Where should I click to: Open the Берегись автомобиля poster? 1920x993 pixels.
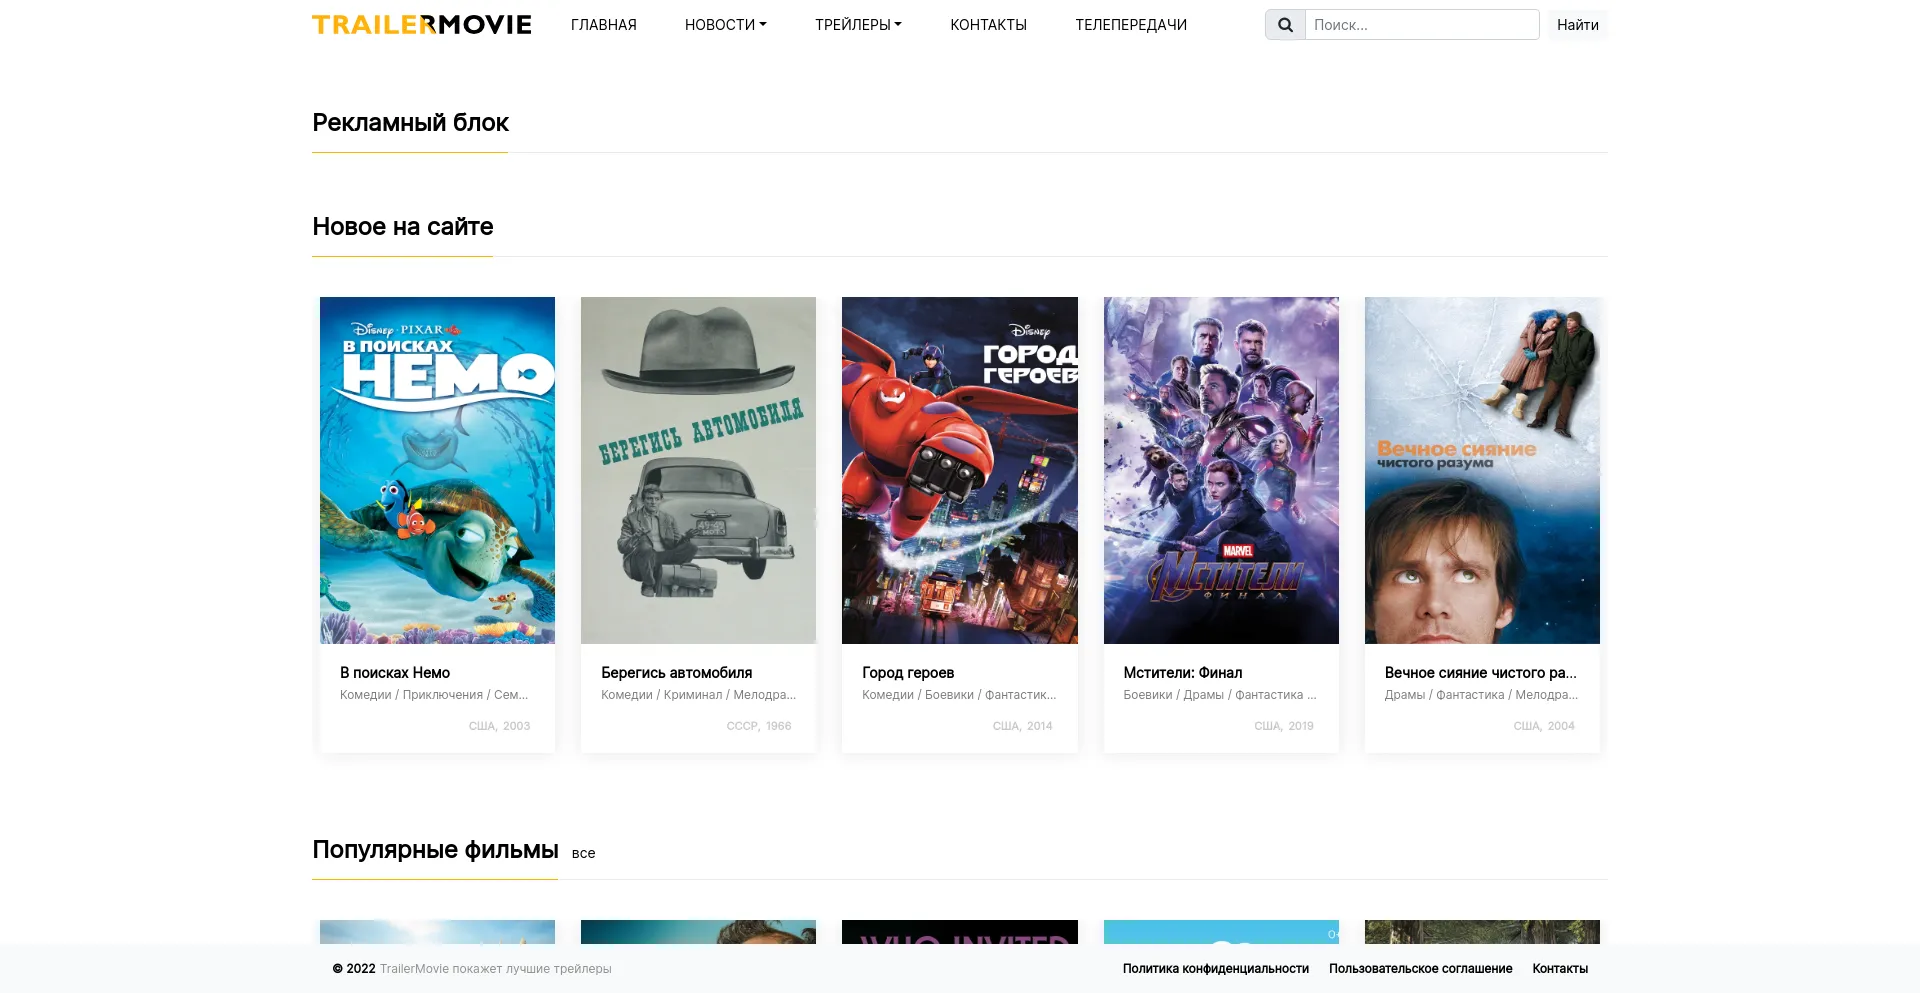698,470
